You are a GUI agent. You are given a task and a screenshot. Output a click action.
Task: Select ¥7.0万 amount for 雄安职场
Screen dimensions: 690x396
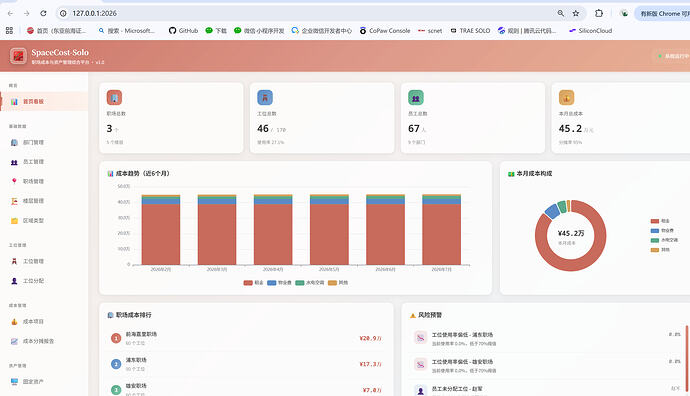(372, 390)
